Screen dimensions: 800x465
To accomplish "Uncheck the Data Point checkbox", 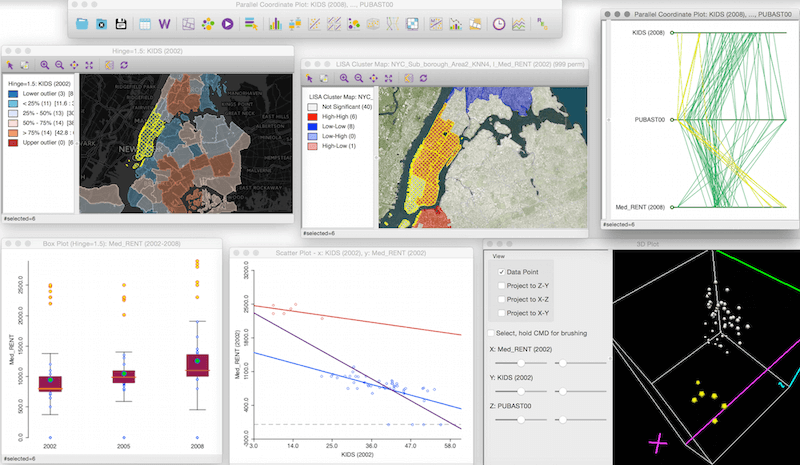I will tap(501, 271).
